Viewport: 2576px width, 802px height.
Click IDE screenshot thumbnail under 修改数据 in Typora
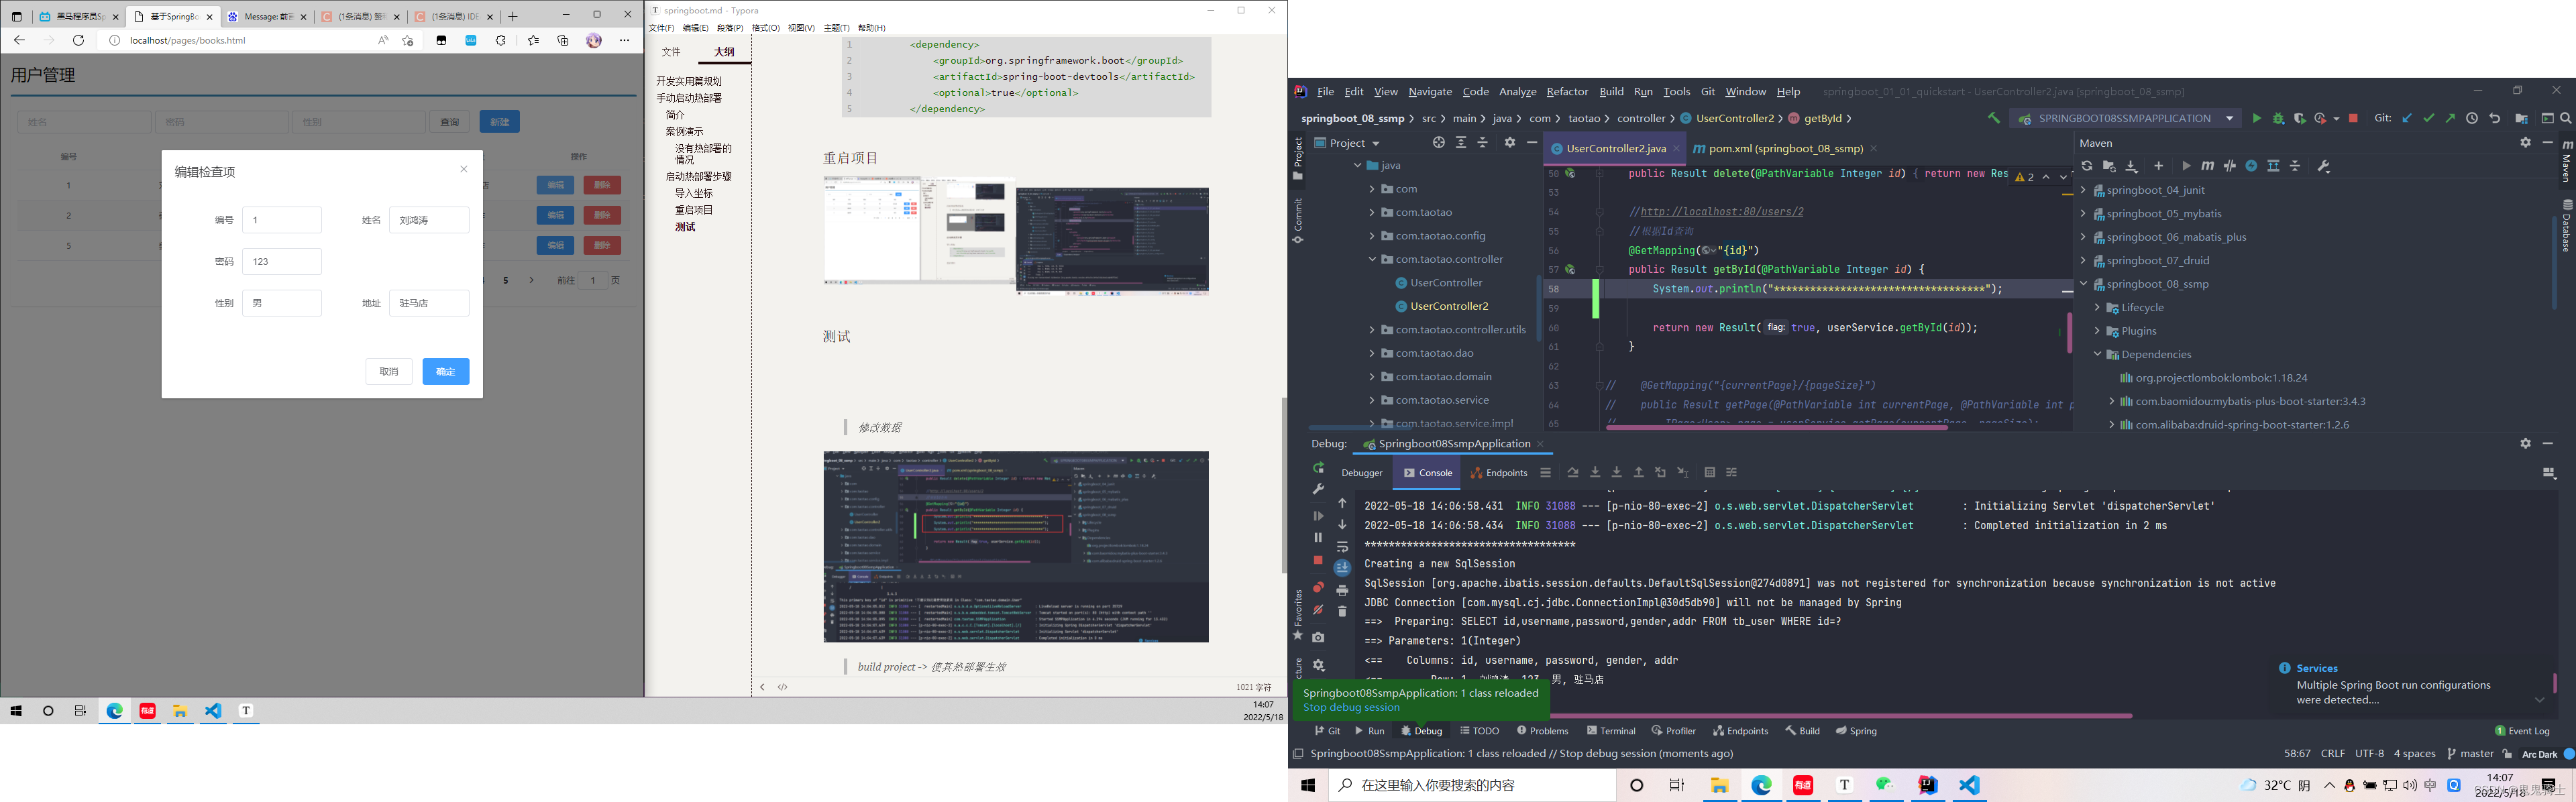tap(1016, 547)
